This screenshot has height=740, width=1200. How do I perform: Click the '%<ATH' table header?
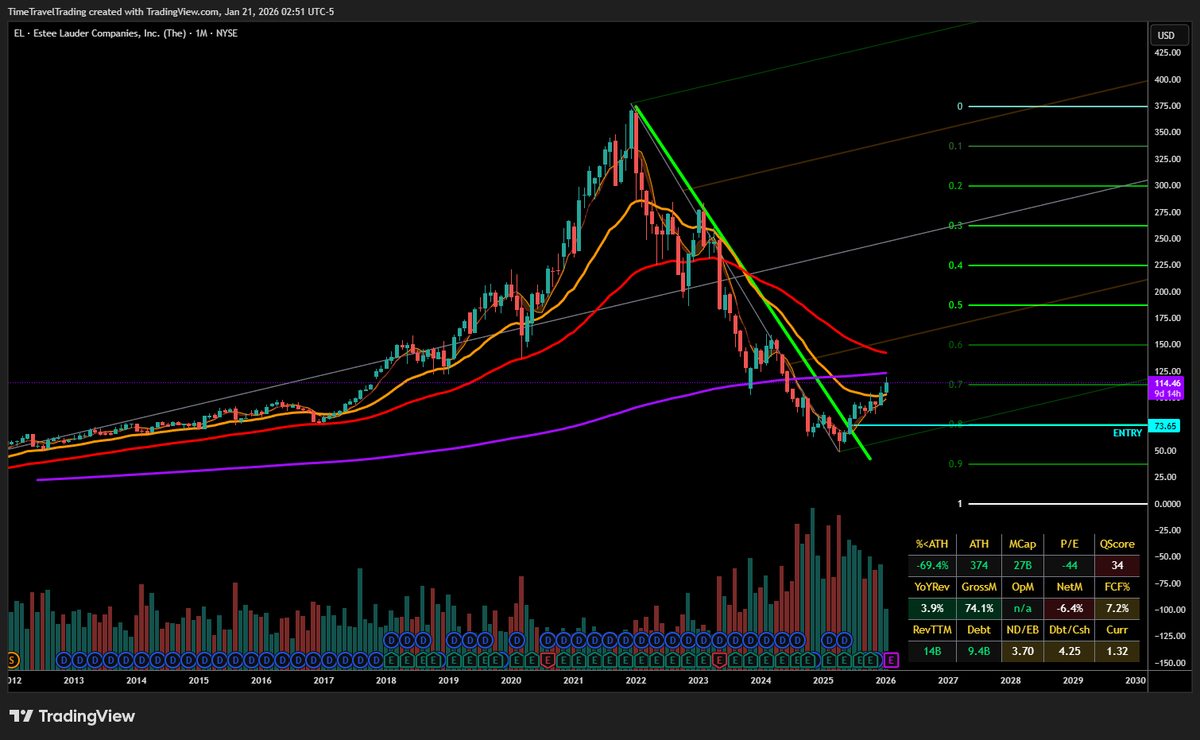click(930, 545)
